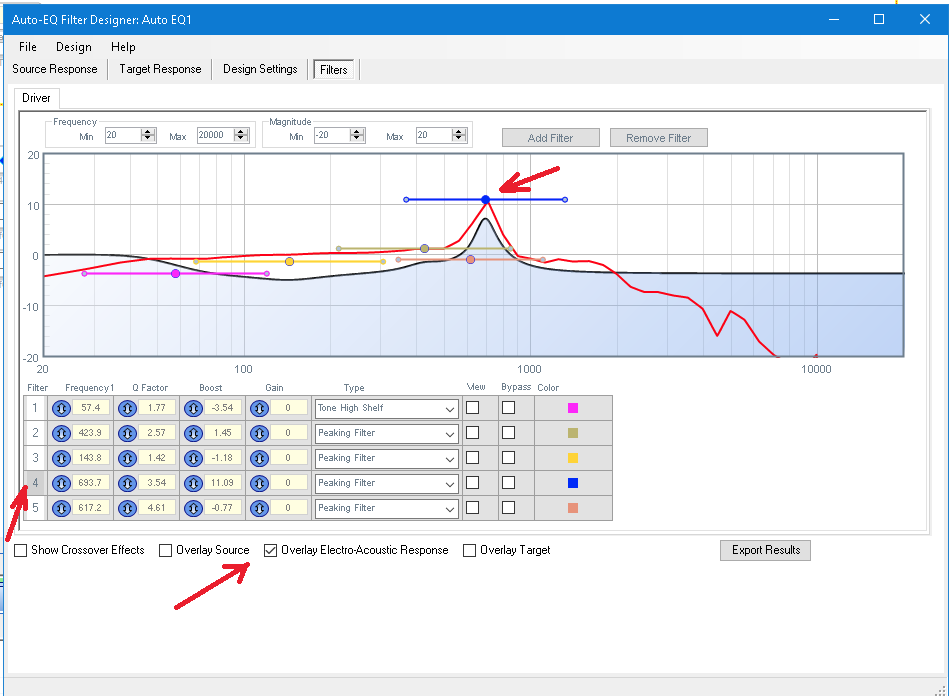Click the Export Results button

click(x=765, y=550)
